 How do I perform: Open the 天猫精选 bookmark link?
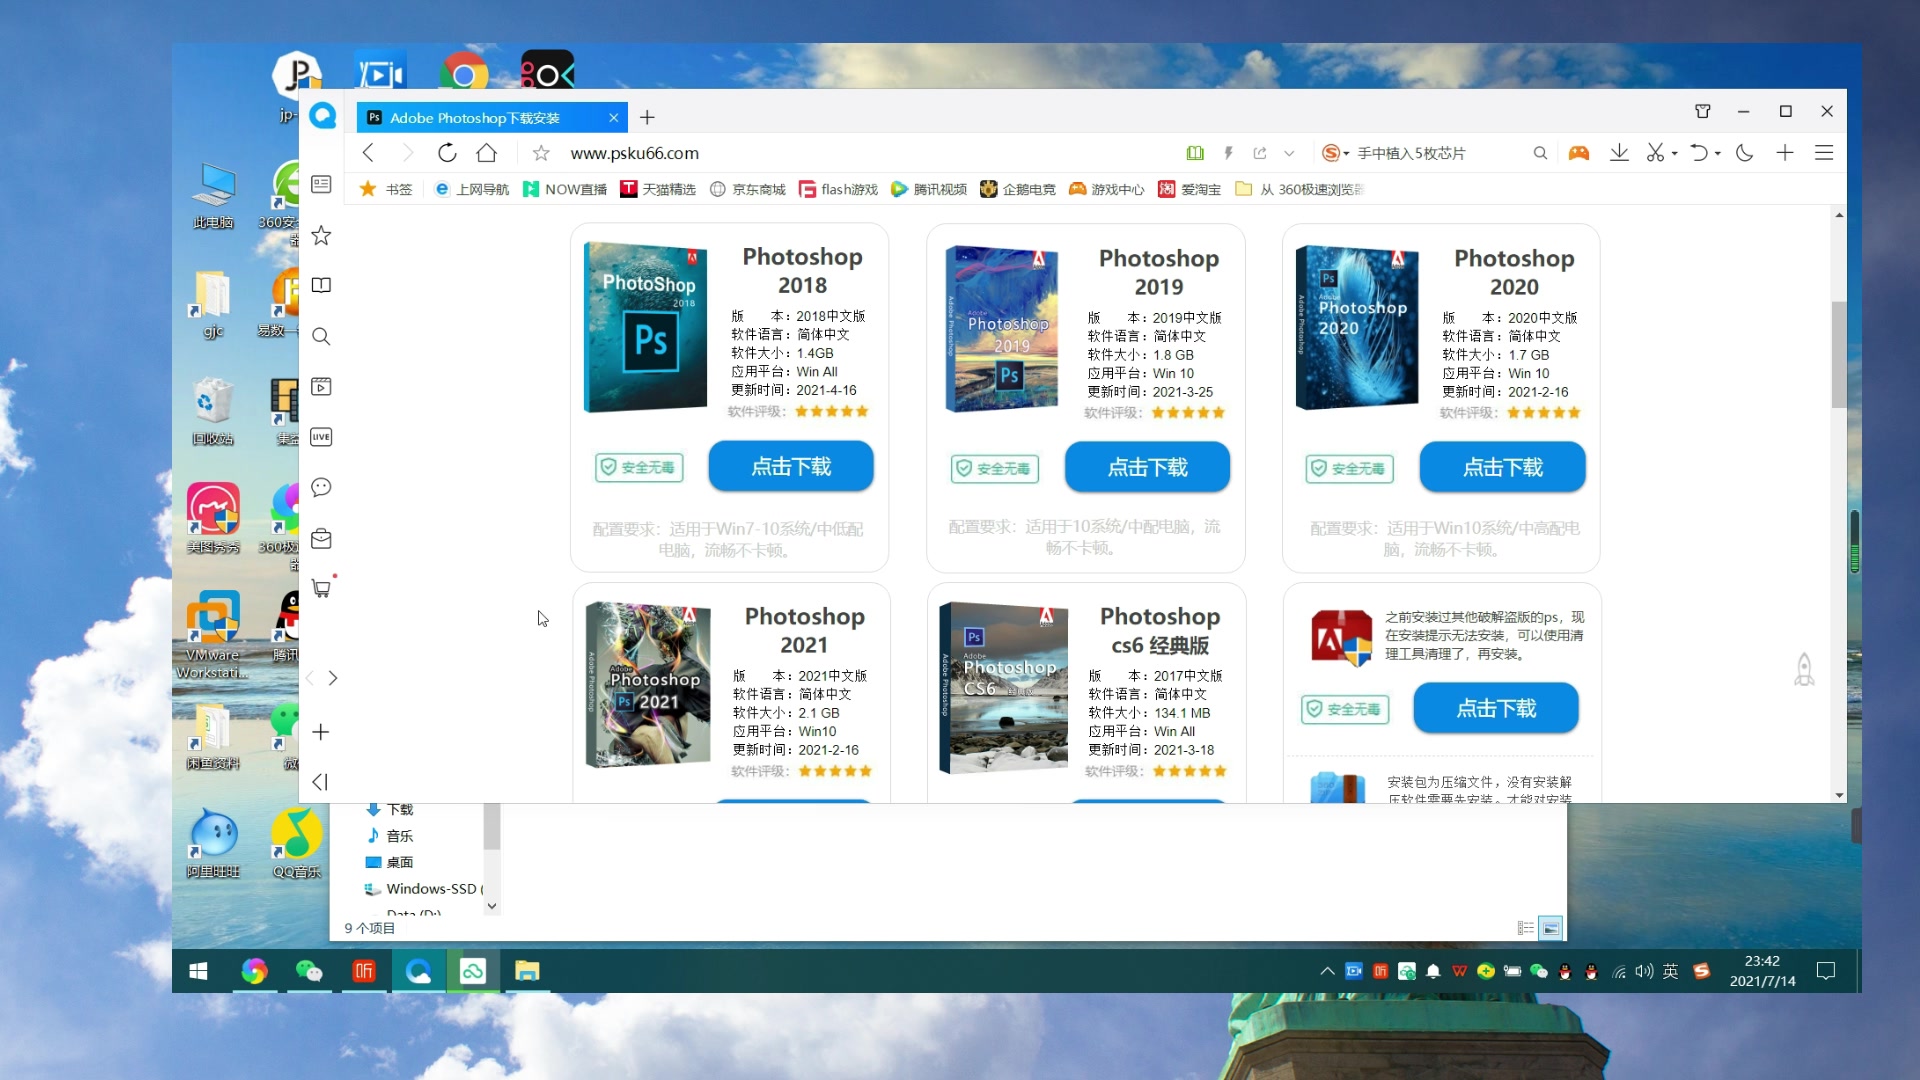658,189
